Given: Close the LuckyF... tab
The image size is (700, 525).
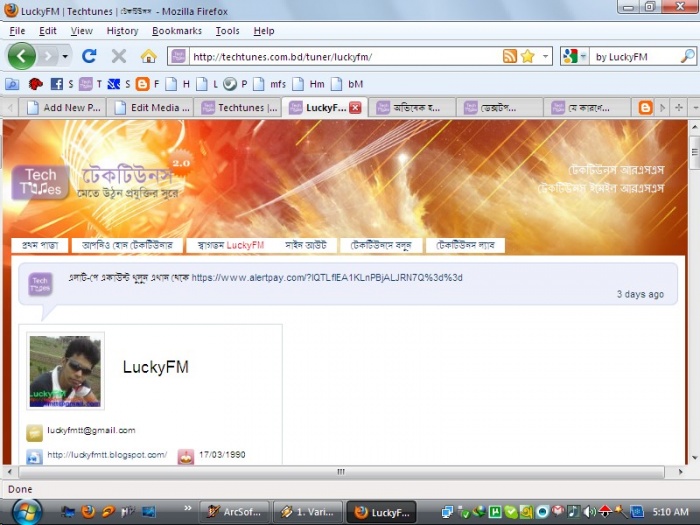Looking at the screenshot, I should pyautogui.click(x=355, y=108).
